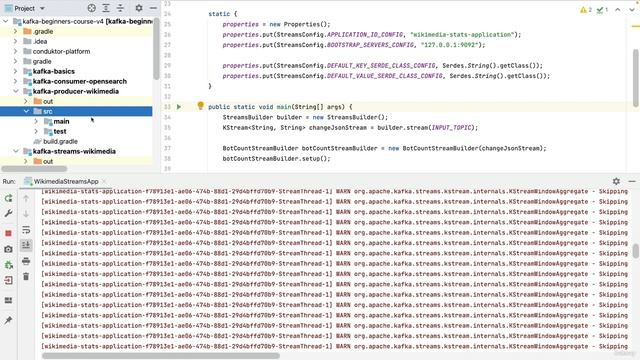Place cursor at main method signature
The width and height of the screenshot is (640, 360).
280,107
